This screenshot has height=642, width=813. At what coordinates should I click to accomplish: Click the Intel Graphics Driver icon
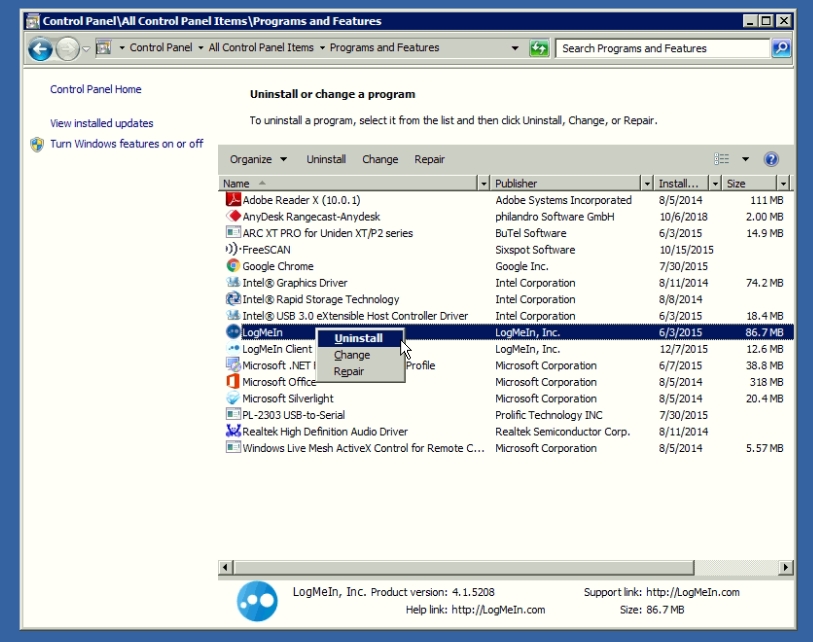coord(233,283)
